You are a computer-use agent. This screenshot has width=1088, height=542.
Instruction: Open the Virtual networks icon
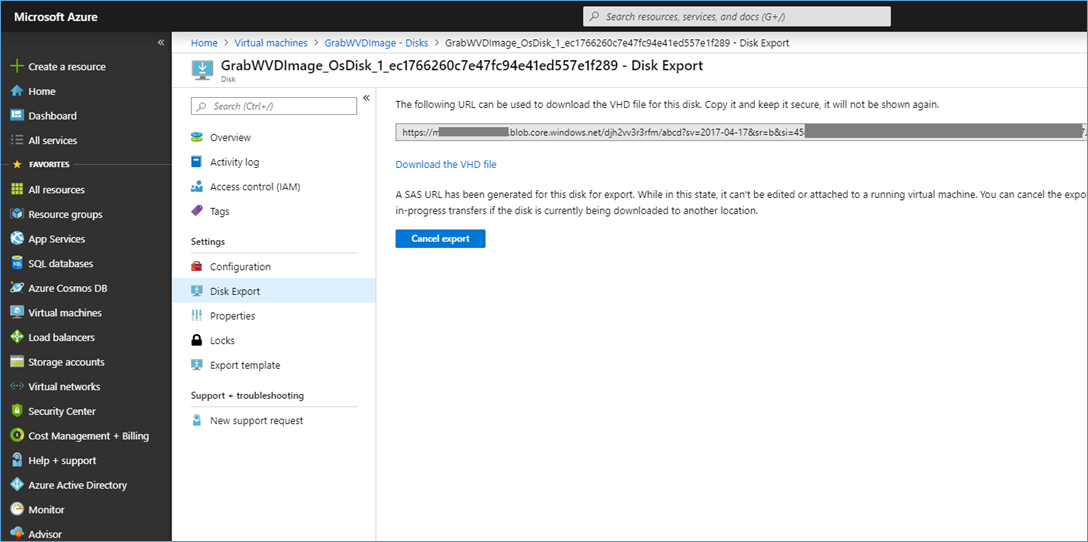pyautogui.click(x=17, y=387)
